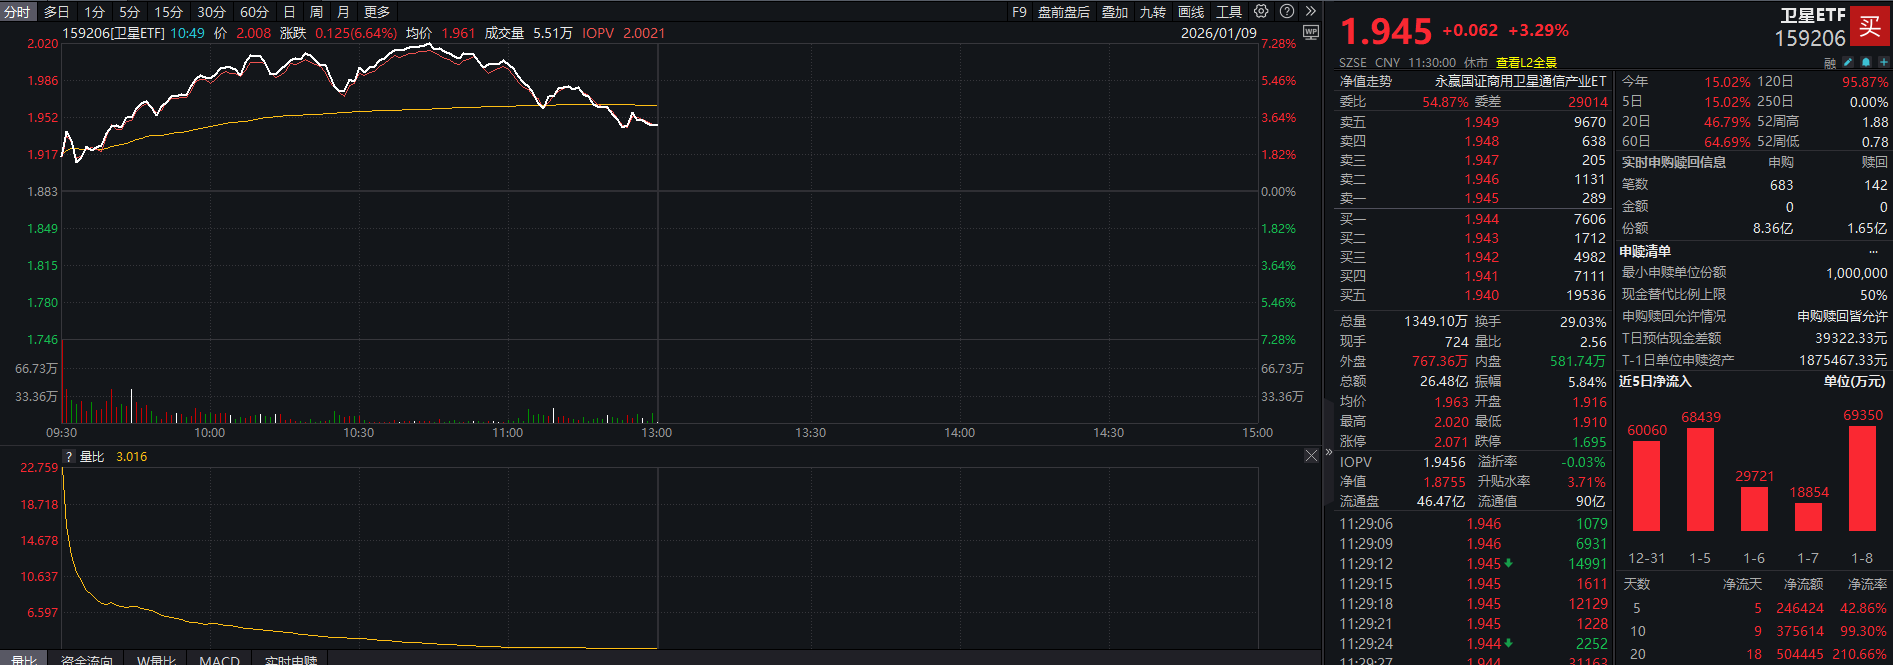The height and width of the screenshot is (665, 1893).
Task: Switch to the 日 daily chart tab
Action: pos(289,12)
